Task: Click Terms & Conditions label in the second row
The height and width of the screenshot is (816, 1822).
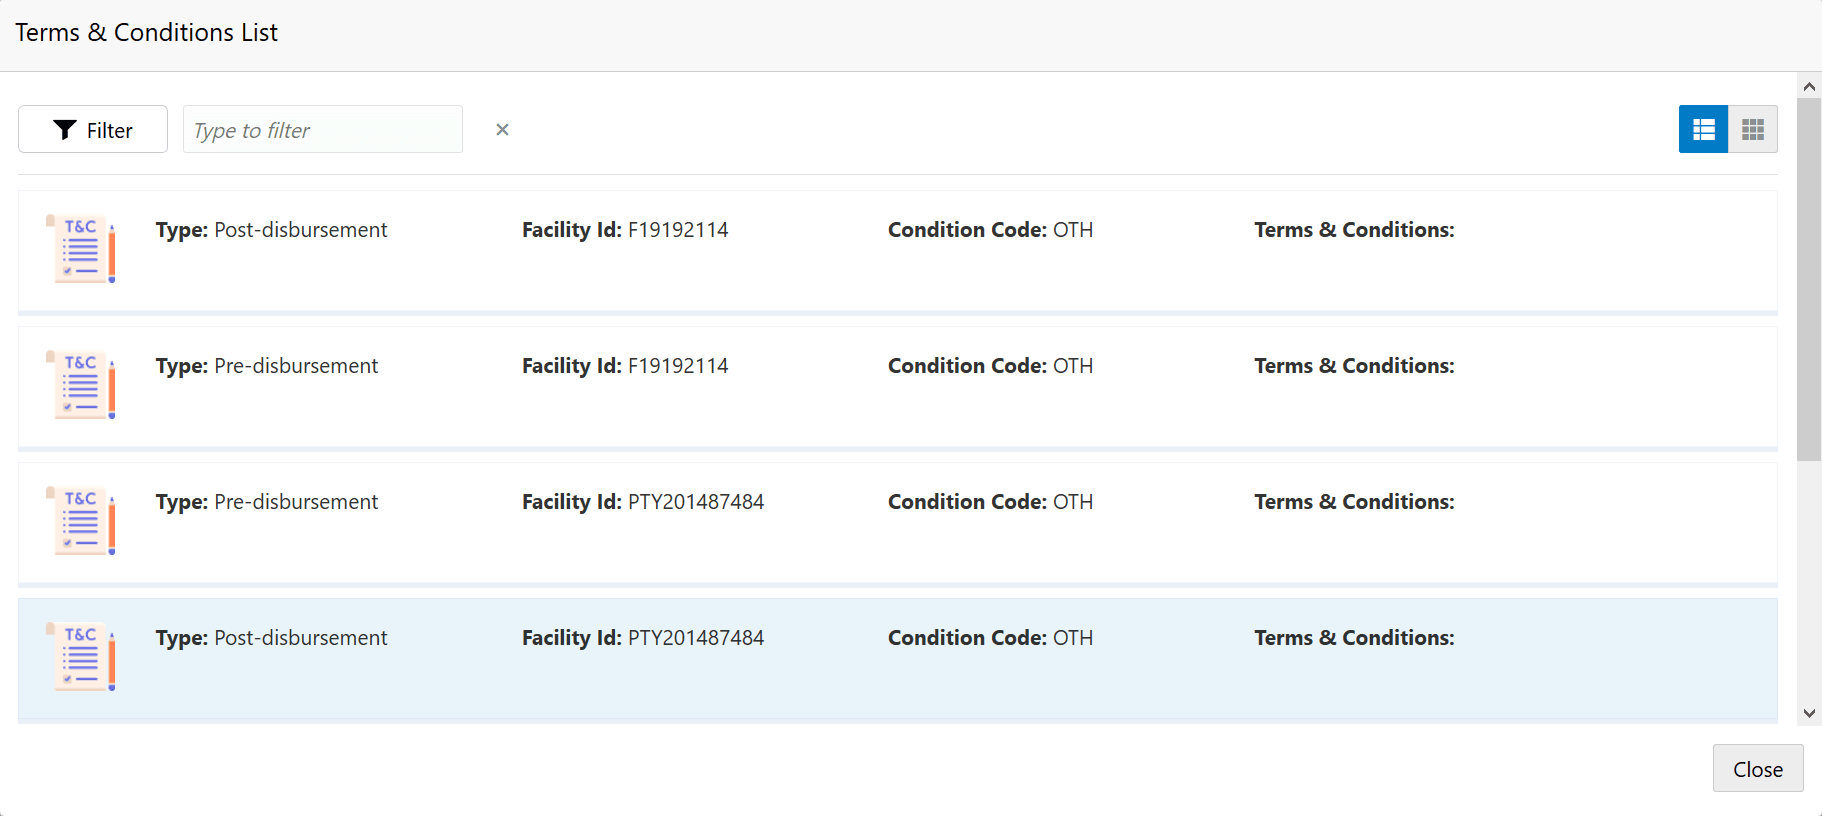Action: 1354,366
